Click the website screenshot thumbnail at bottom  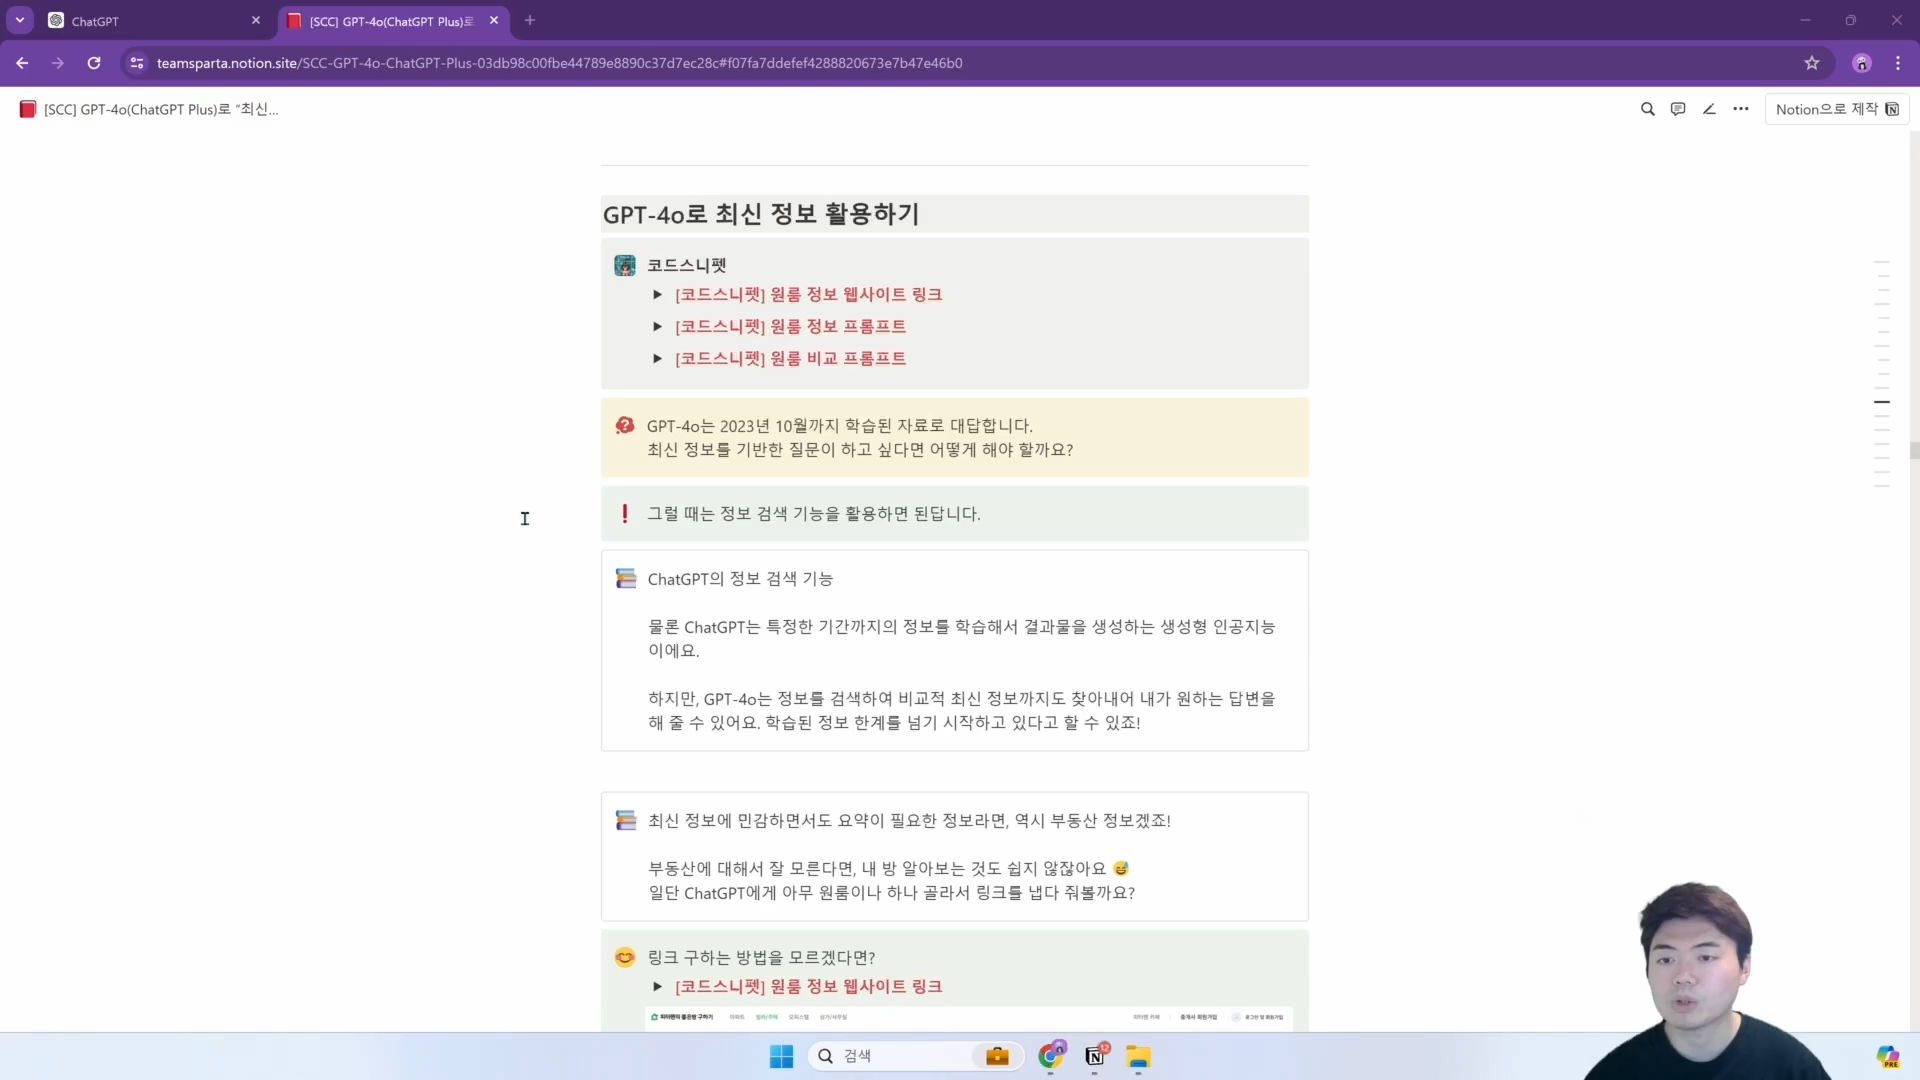pos(969,1018)
